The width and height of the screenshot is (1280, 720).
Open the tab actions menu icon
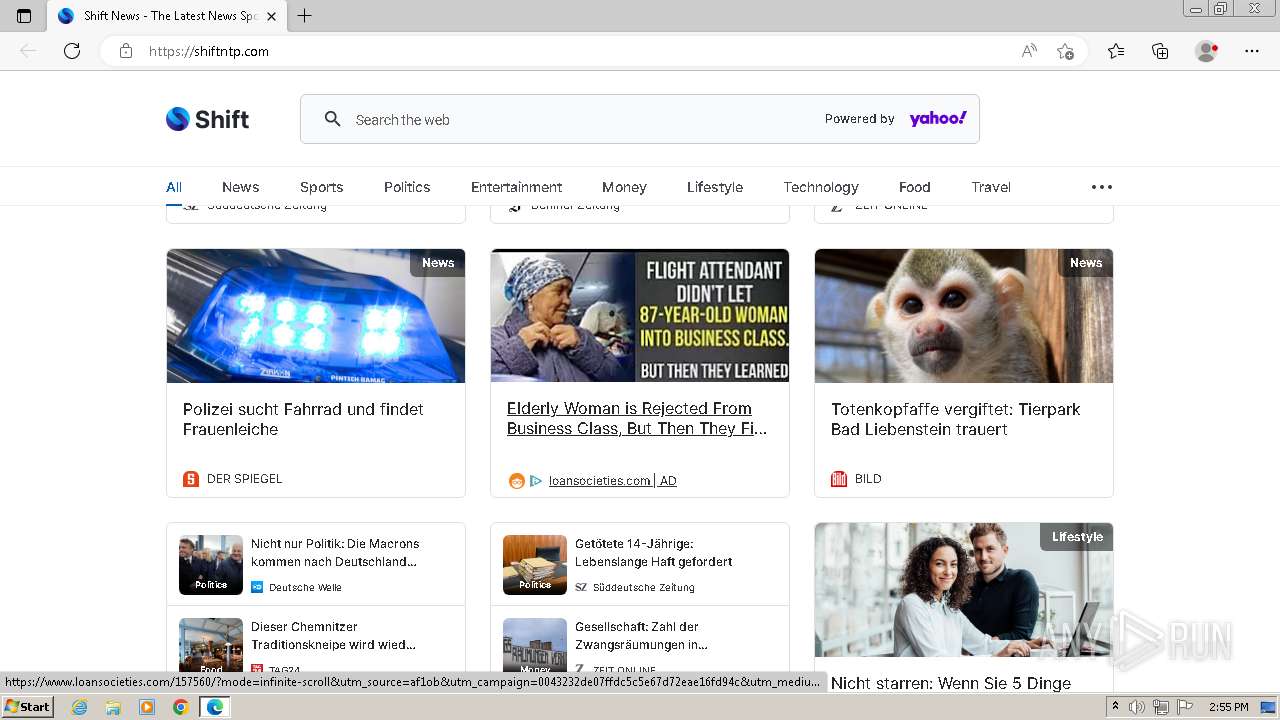[x=24, y=16]
